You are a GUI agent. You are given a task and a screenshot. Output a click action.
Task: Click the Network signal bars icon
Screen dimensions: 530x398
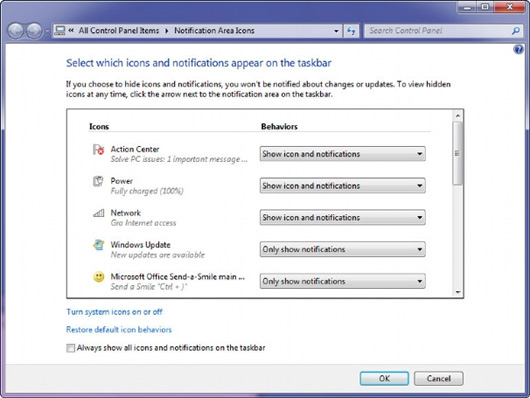click(98, 213)
